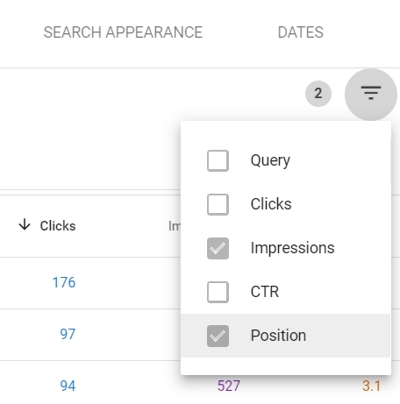The height and width of the screenshot is (404, 400).
Task: Tick the Query checkbox
Action: click(x=218, y=161)
